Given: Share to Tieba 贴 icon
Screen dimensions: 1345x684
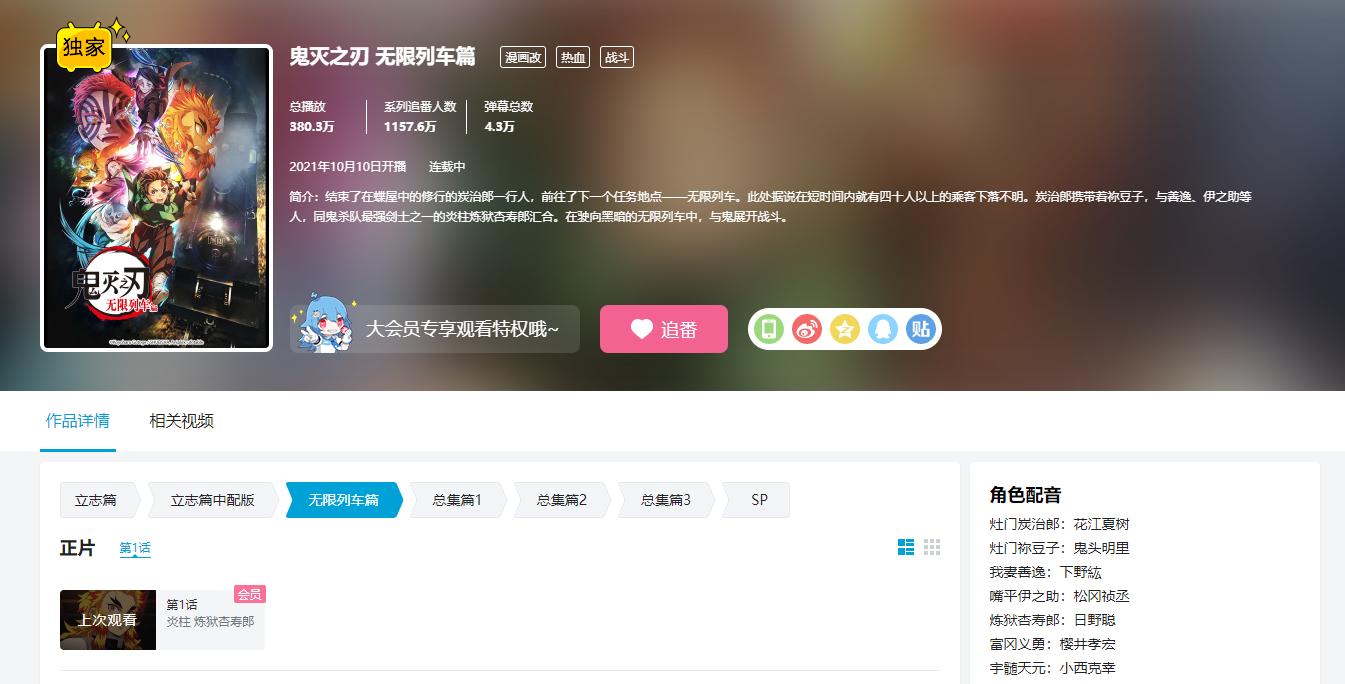Looking at the screenshot, I should pos(921,329).
